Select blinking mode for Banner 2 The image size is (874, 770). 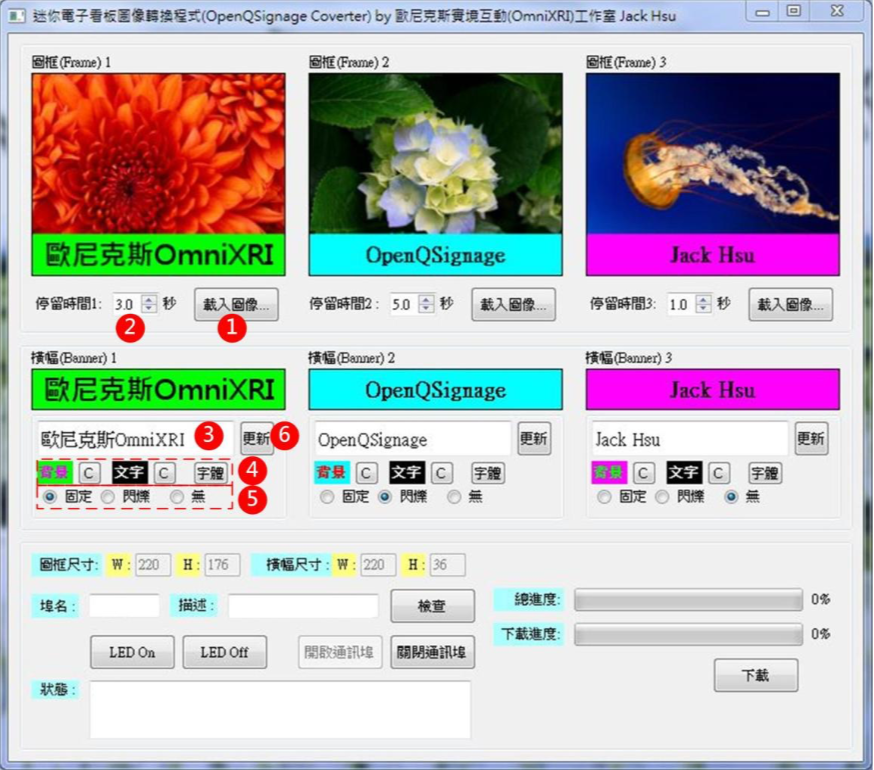[x=385, y=496]
